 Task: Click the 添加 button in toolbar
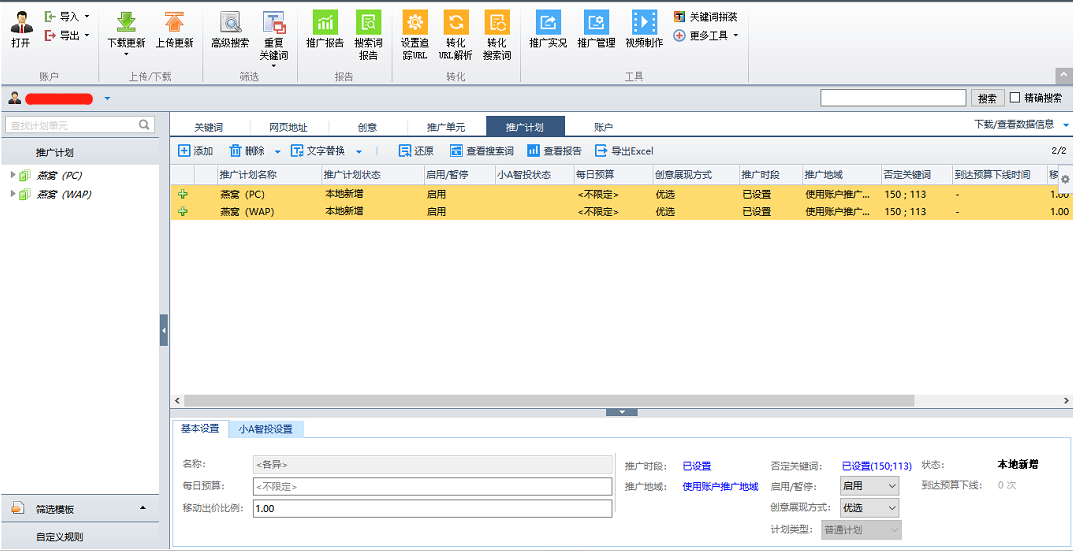pyautogui.click(x=195, y=151)
